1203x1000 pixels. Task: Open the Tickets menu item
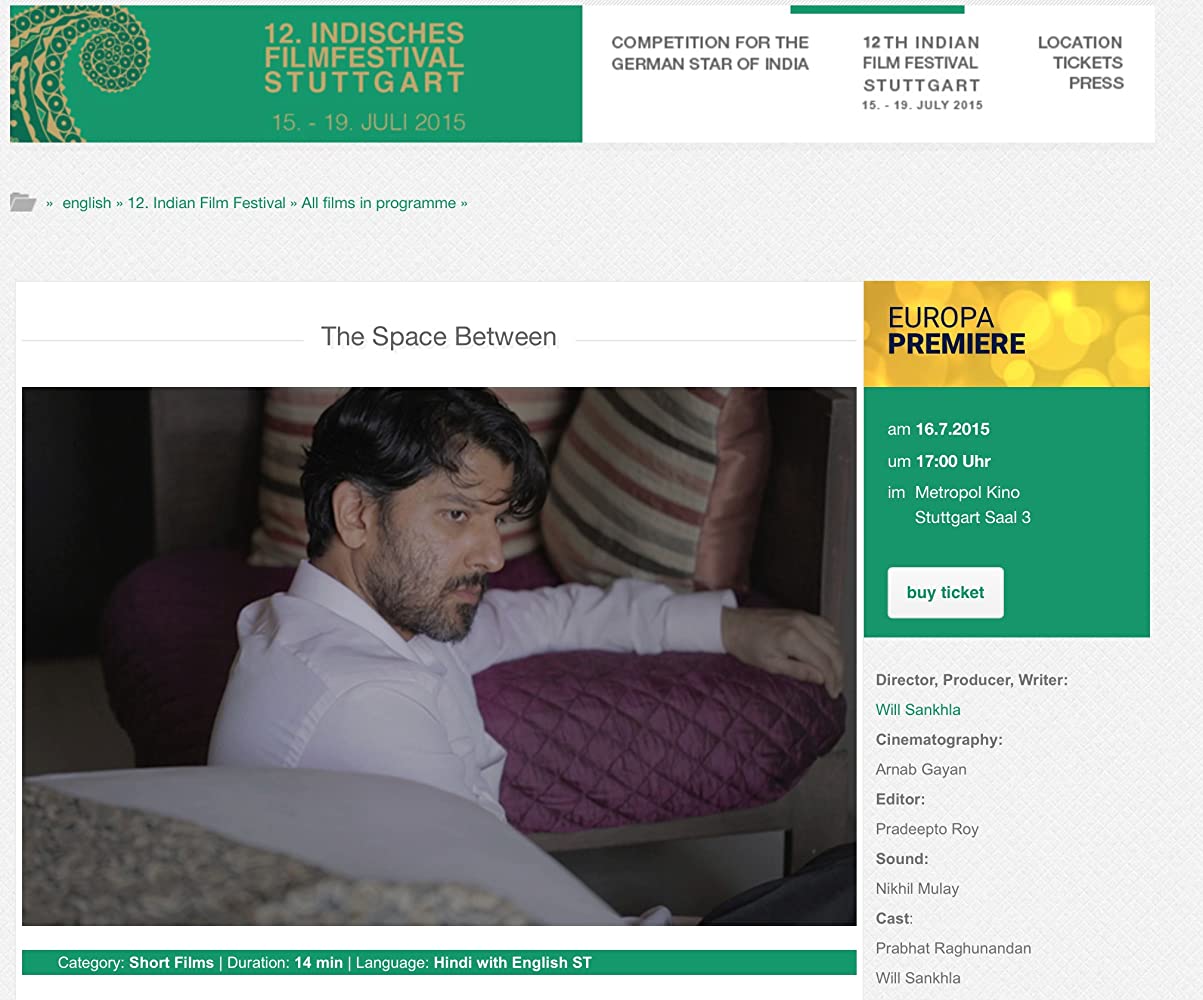click(1088, 63)
